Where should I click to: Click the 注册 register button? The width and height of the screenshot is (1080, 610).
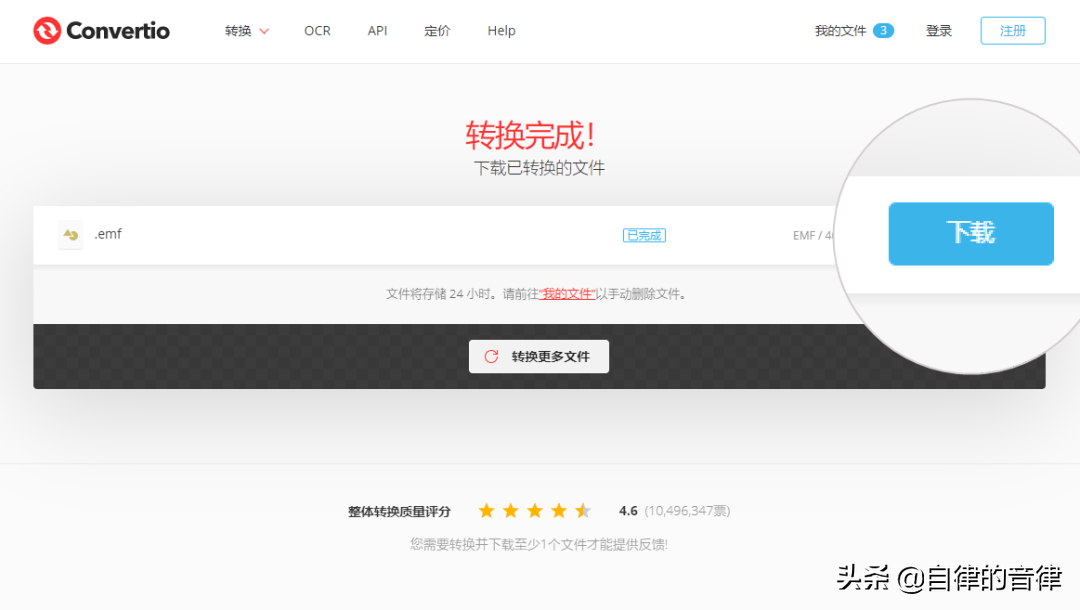[x=1012, y=31]
